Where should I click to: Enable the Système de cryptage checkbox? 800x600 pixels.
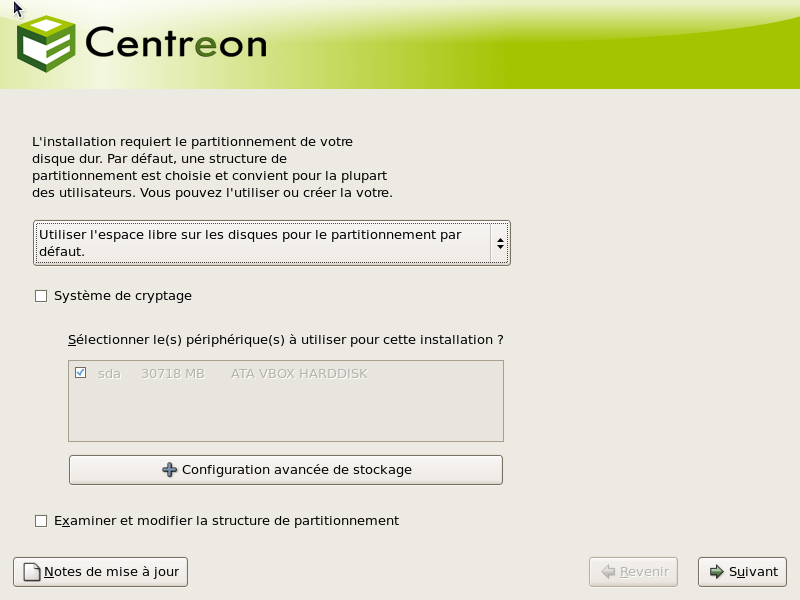[41, 296]
